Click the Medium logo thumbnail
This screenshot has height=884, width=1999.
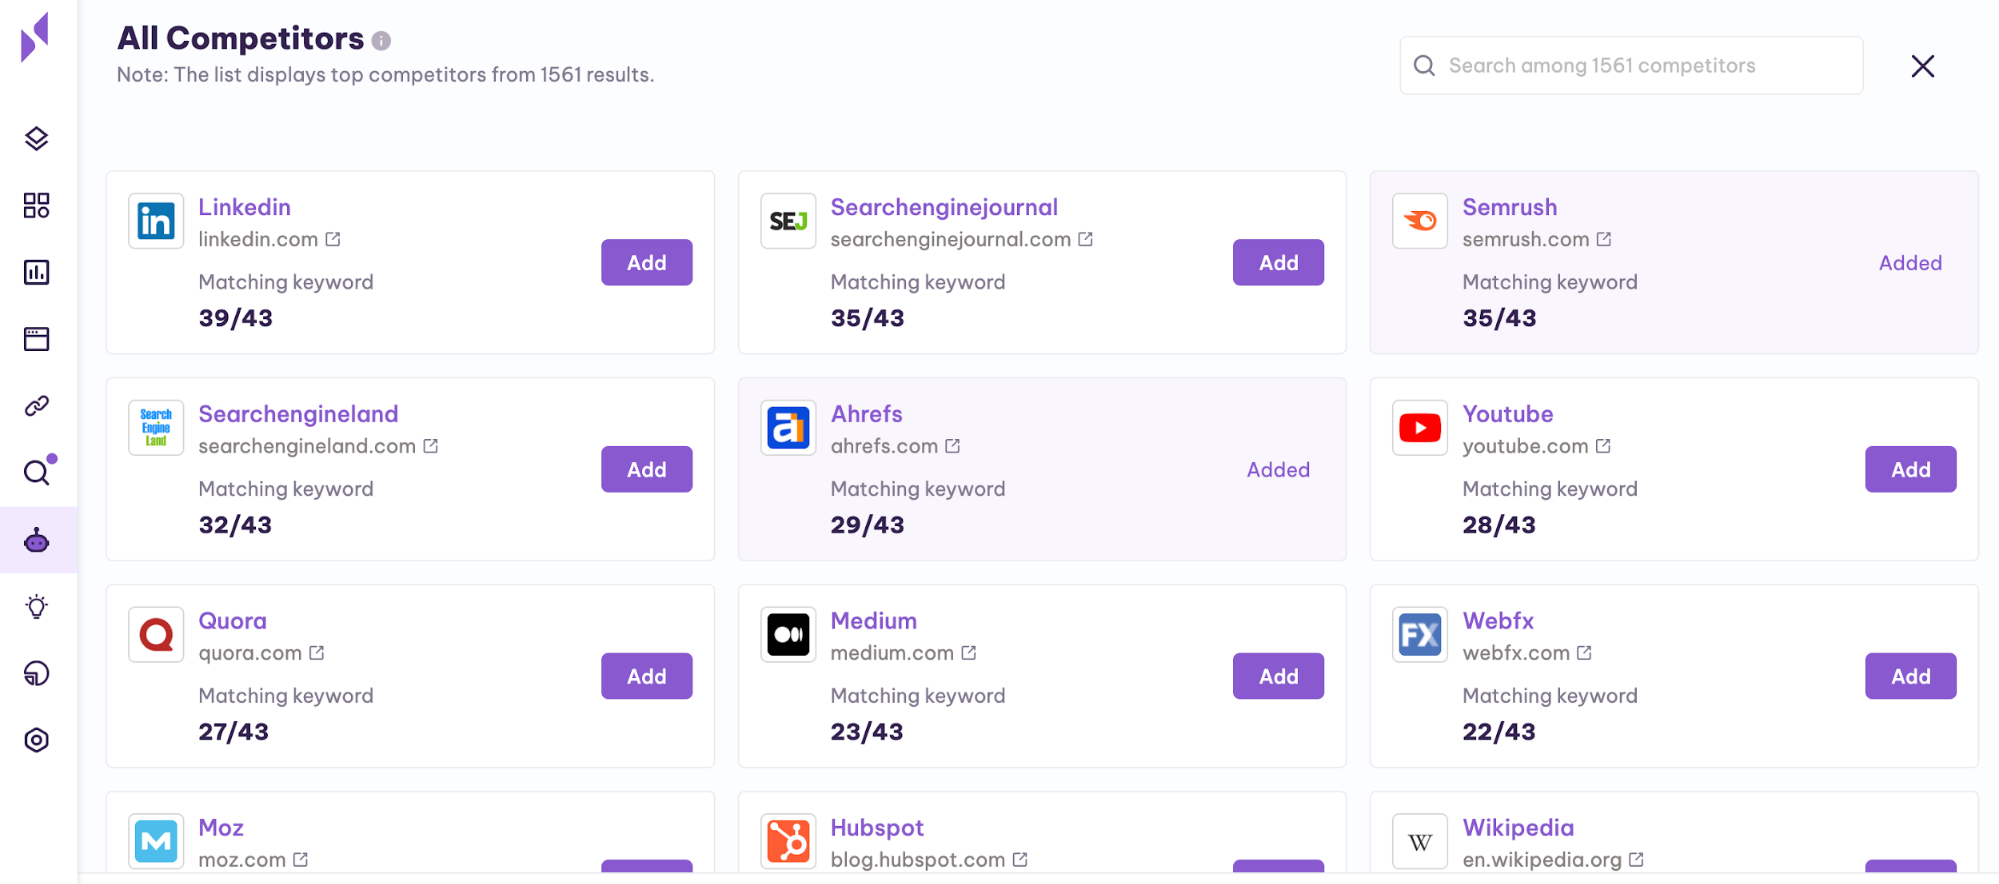click(788, 635)
